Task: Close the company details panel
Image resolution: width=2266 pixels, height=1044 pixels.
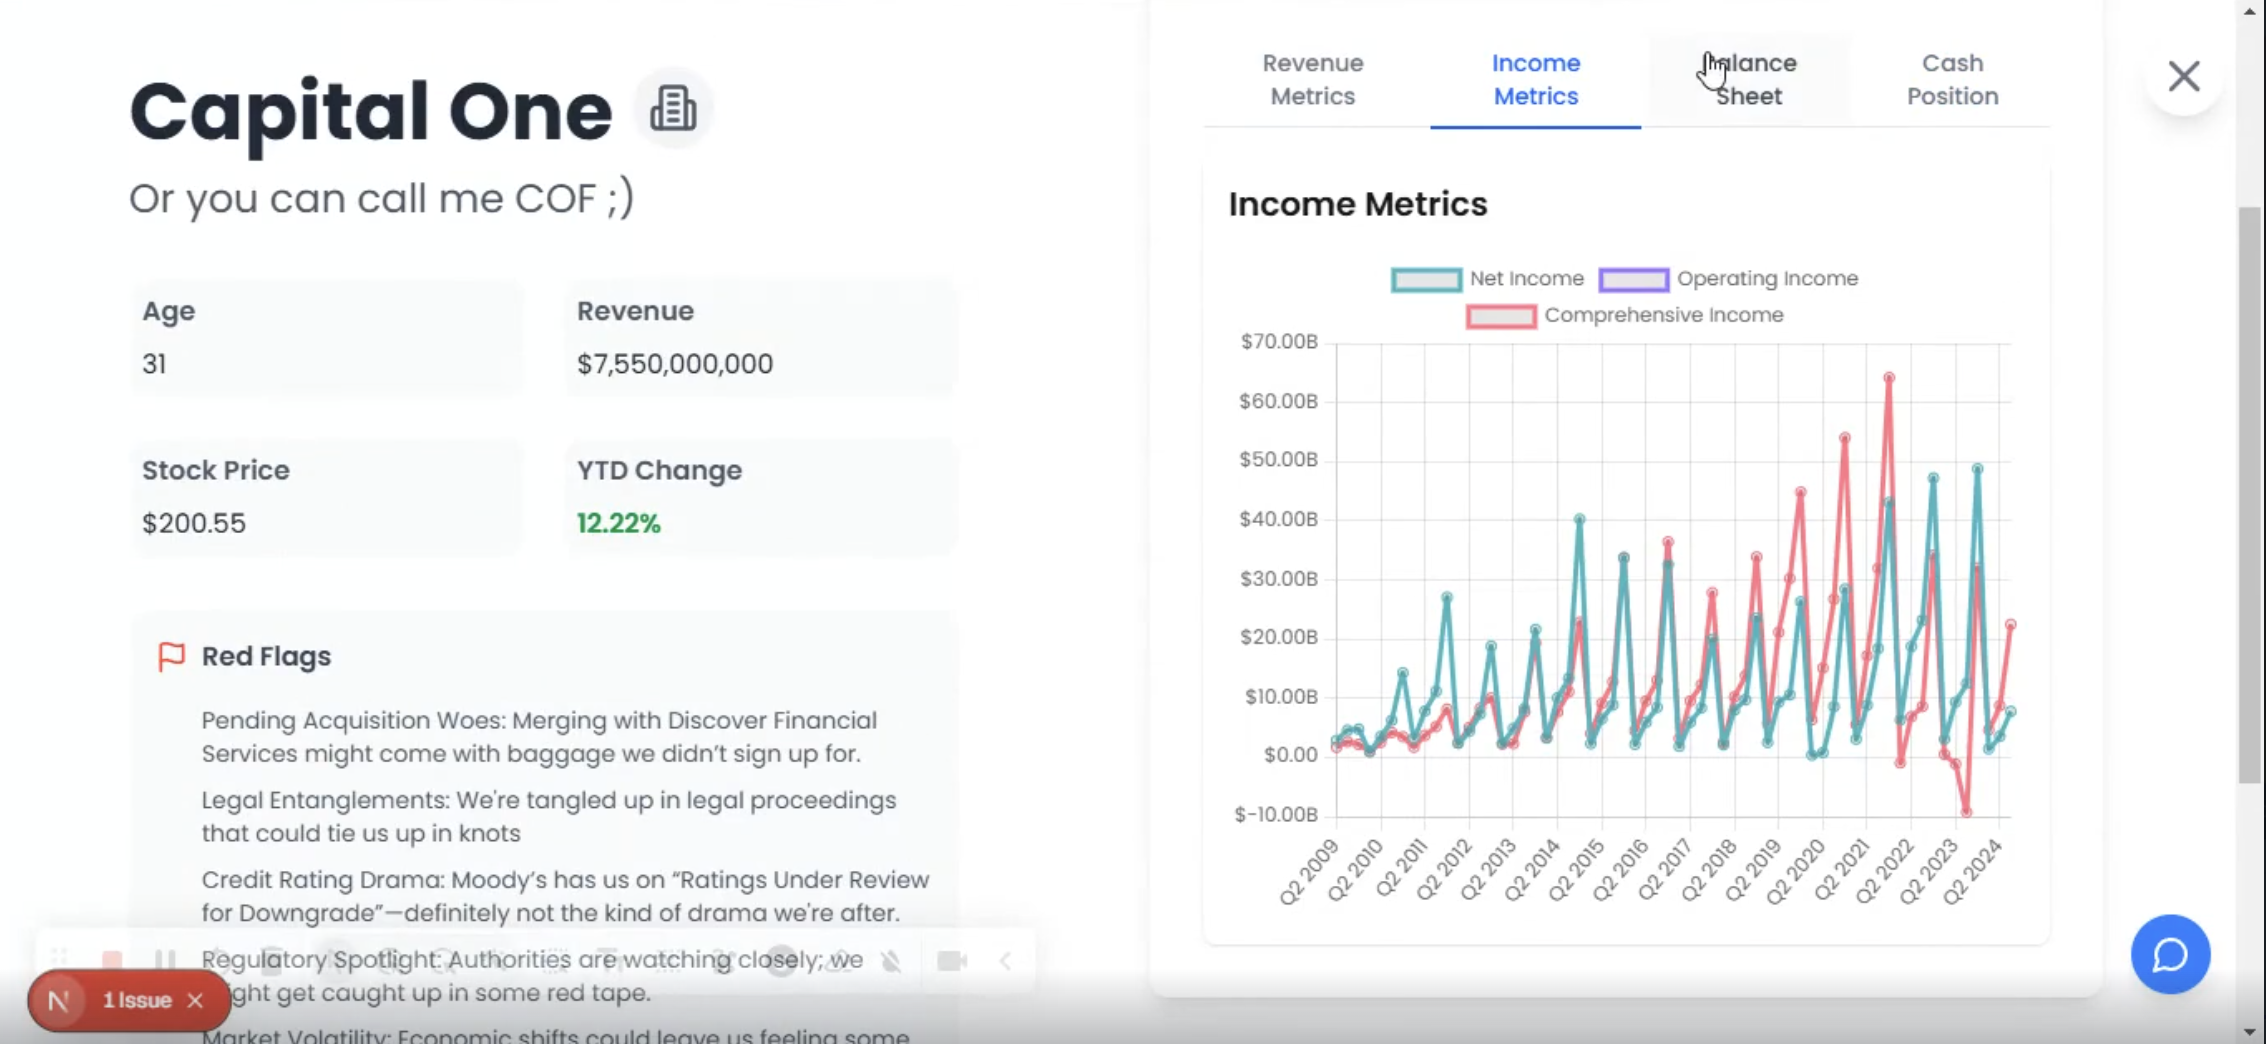Action: [x=2183, y=76]
